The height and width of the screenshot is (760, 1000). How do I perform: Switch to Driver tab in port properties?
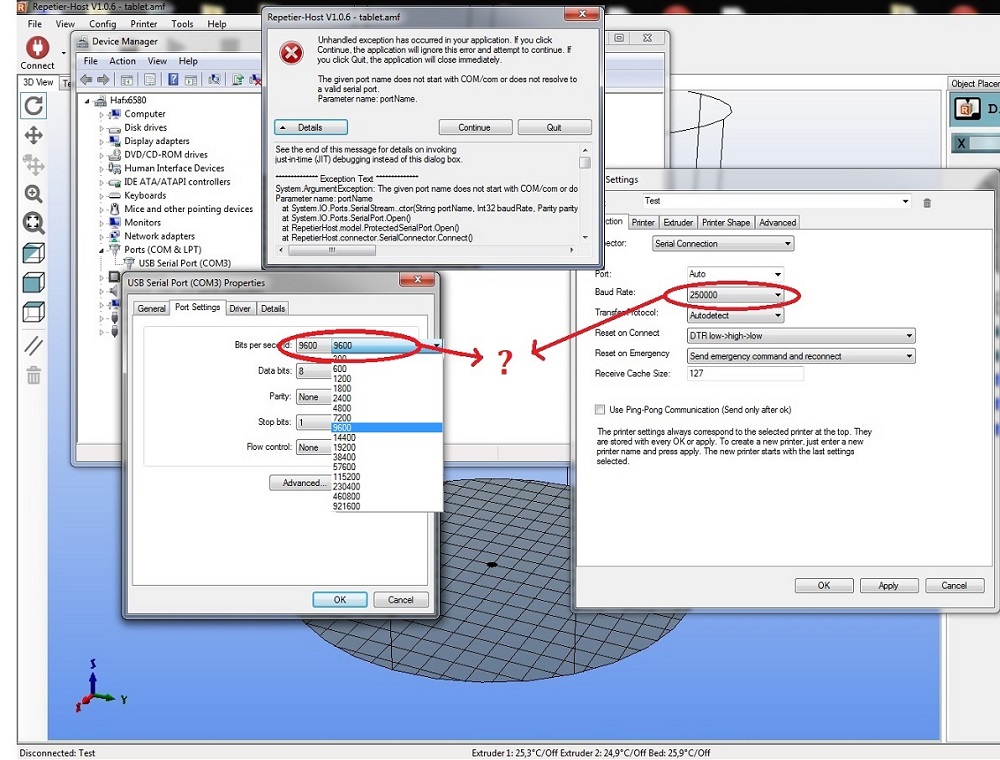(240, 309)
